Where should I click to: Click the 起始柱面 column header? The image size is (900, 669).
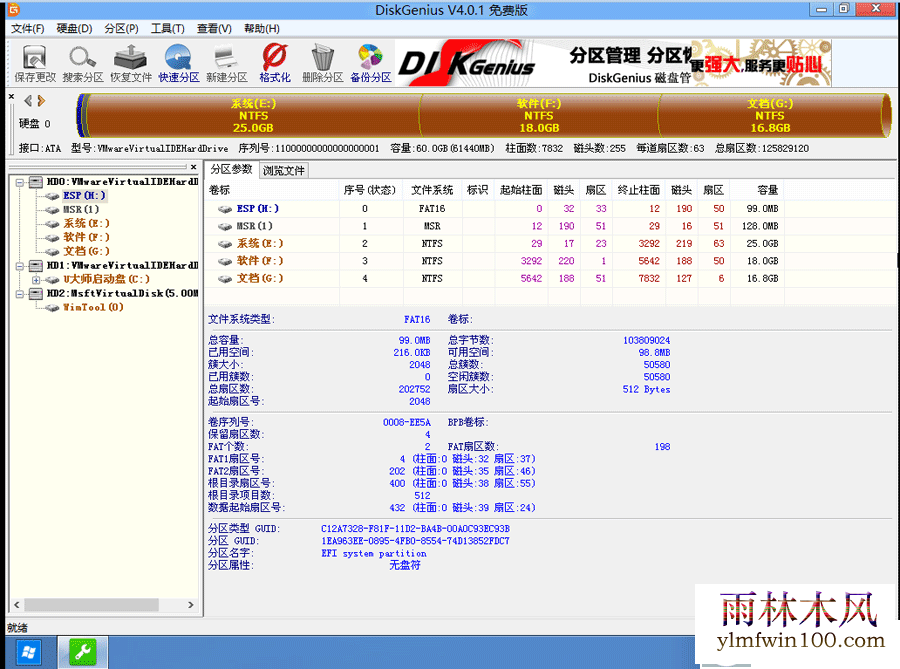(x=521, y=190)
